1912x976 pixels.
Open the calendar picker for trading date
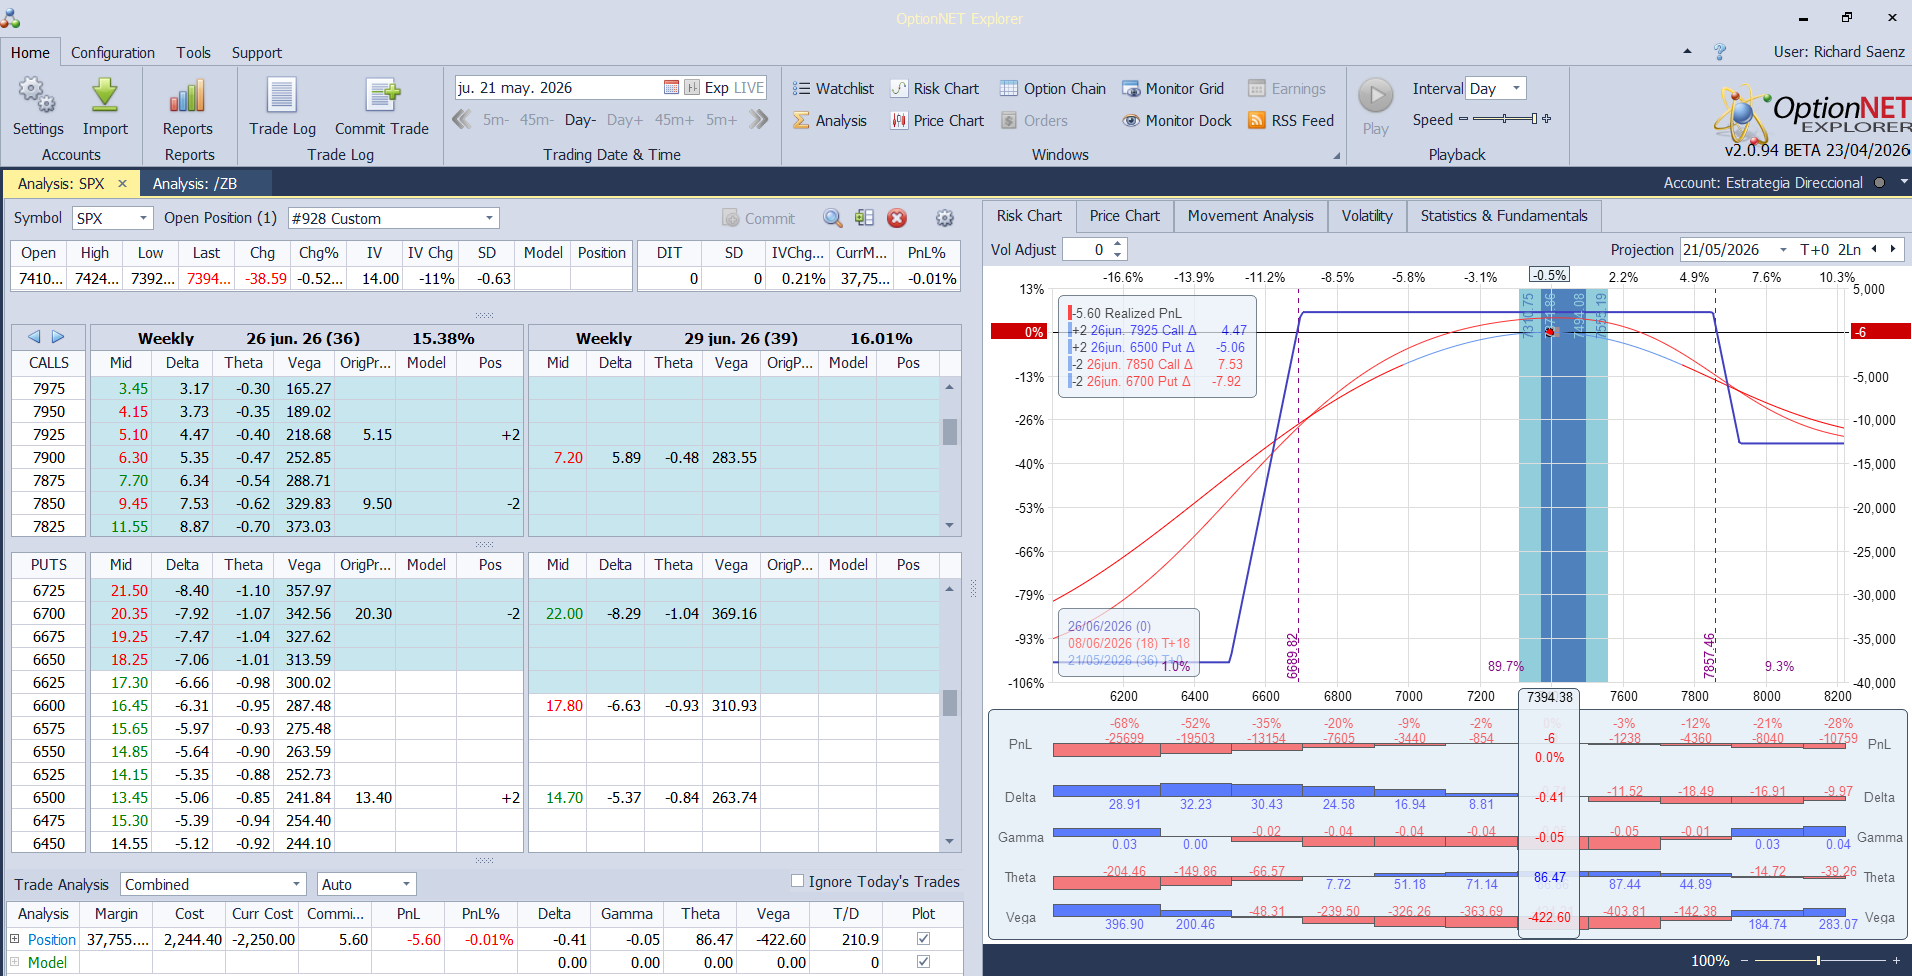(671, 88)
